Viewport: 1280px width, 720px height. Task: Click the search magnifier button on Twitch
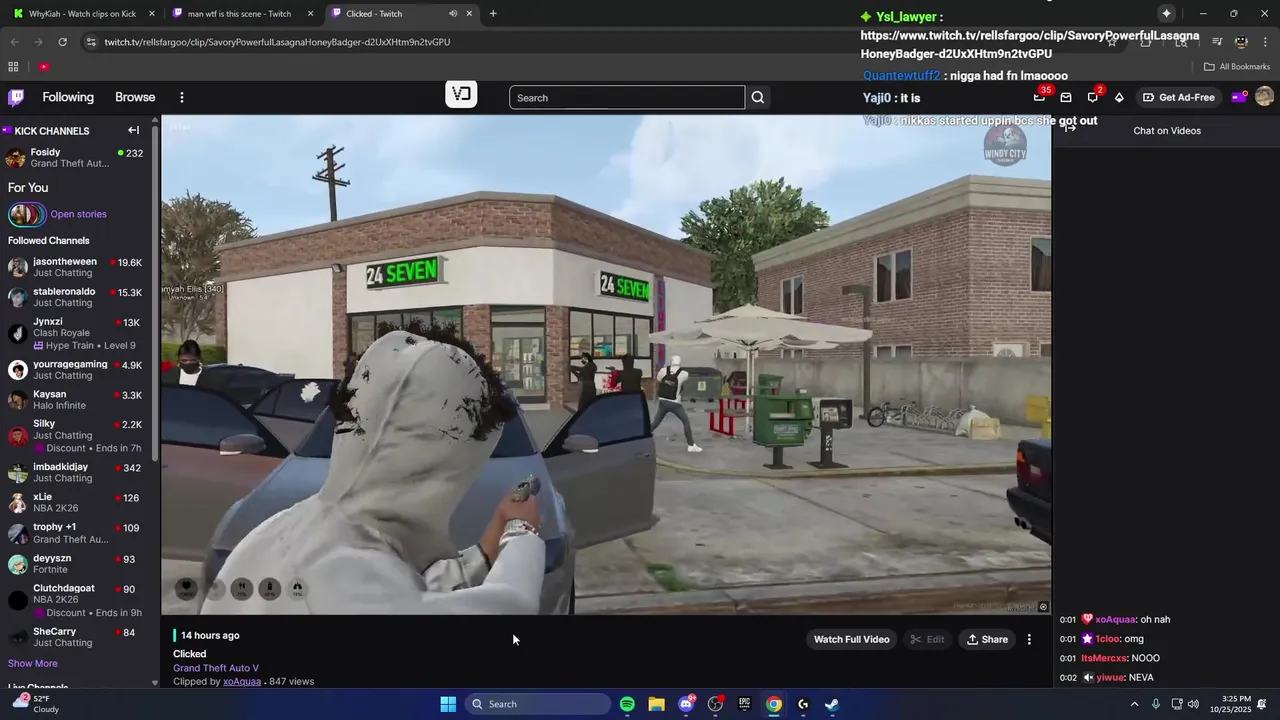tap(758, 97)
